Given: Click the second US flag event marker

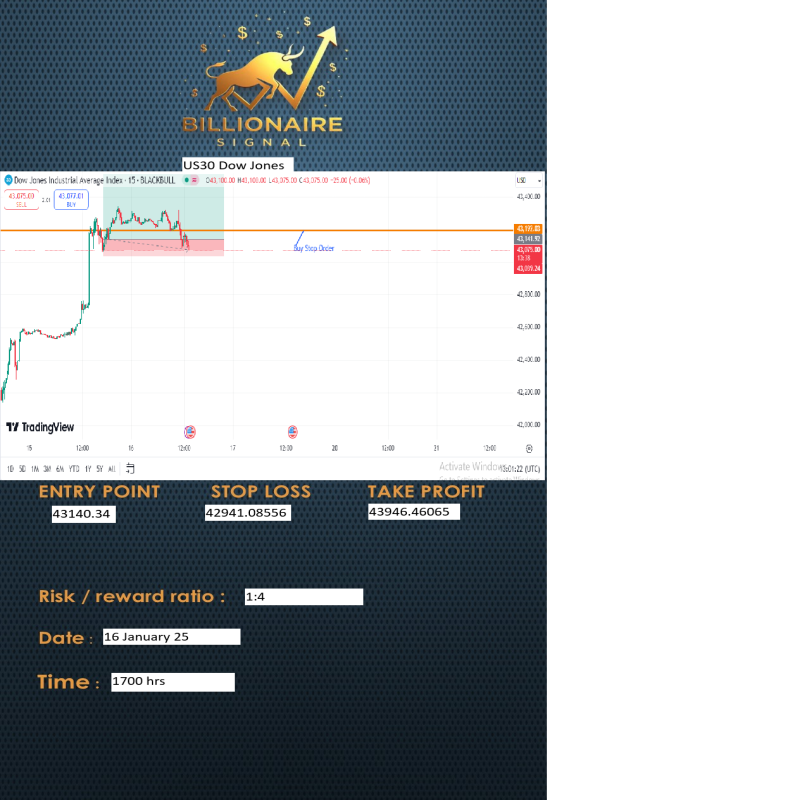Looking at the screenshot, I should pyautogui.click(x=292, y=432).
